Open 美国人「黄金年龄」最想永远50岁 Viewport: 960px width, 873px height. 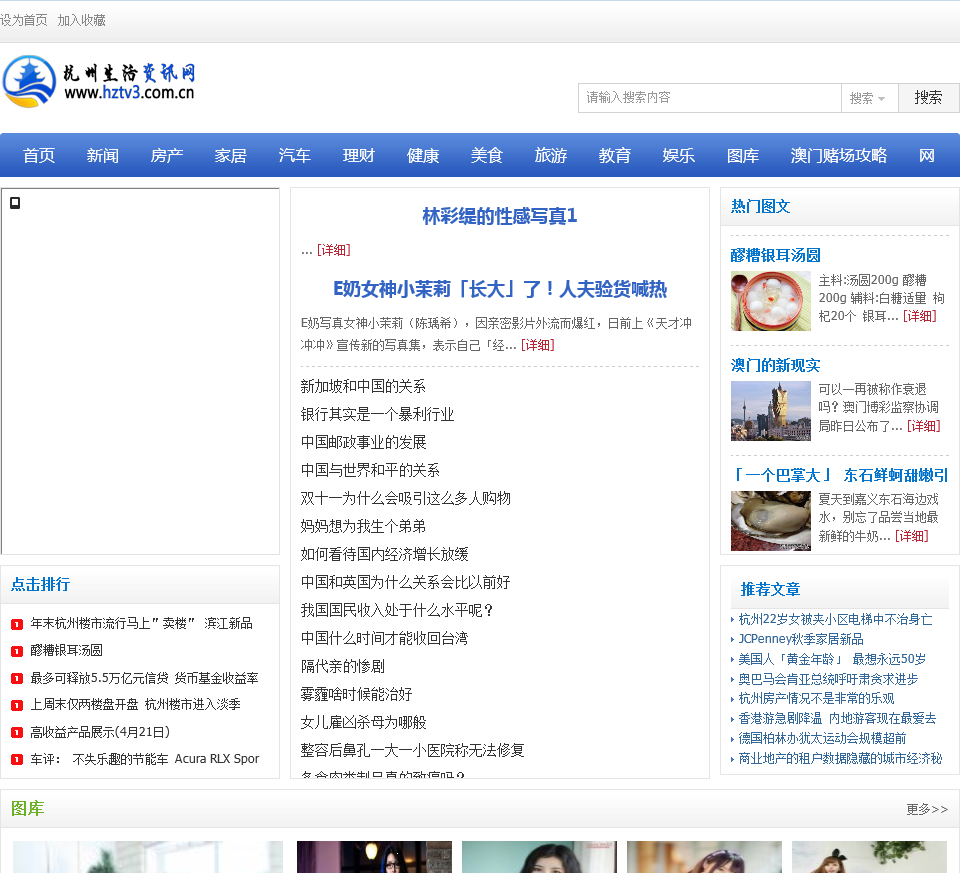tap(832, 659)
